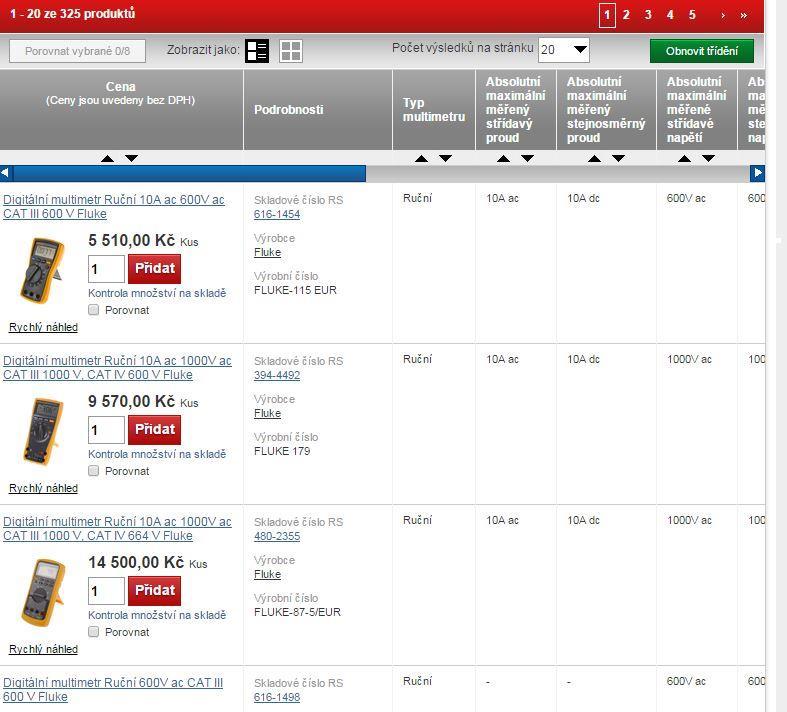Sort Typ multimetru descending arrow
The image size is (787, 712).
point(446,159)
